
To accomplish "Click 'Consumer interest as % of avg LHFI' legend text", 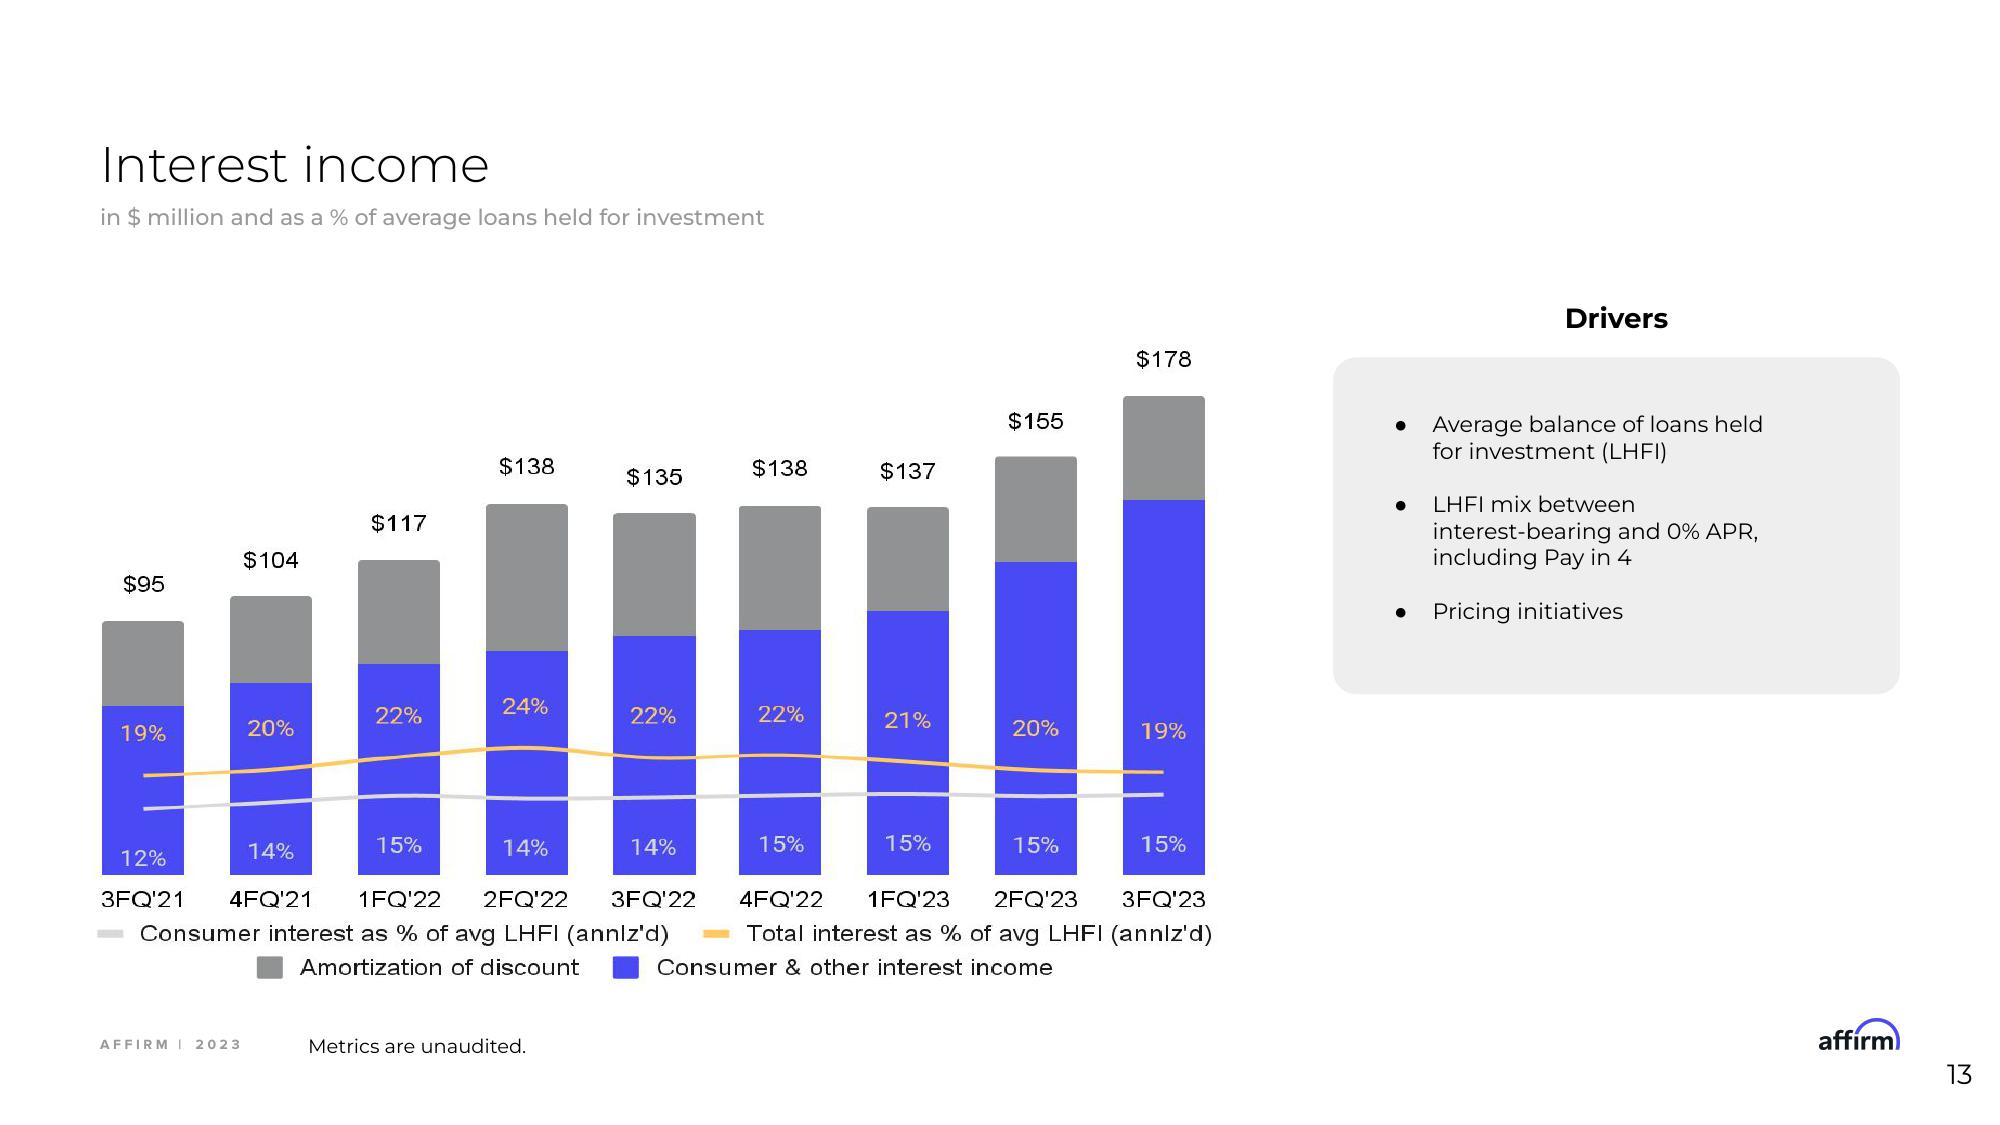I will click(x=404, y=934).
